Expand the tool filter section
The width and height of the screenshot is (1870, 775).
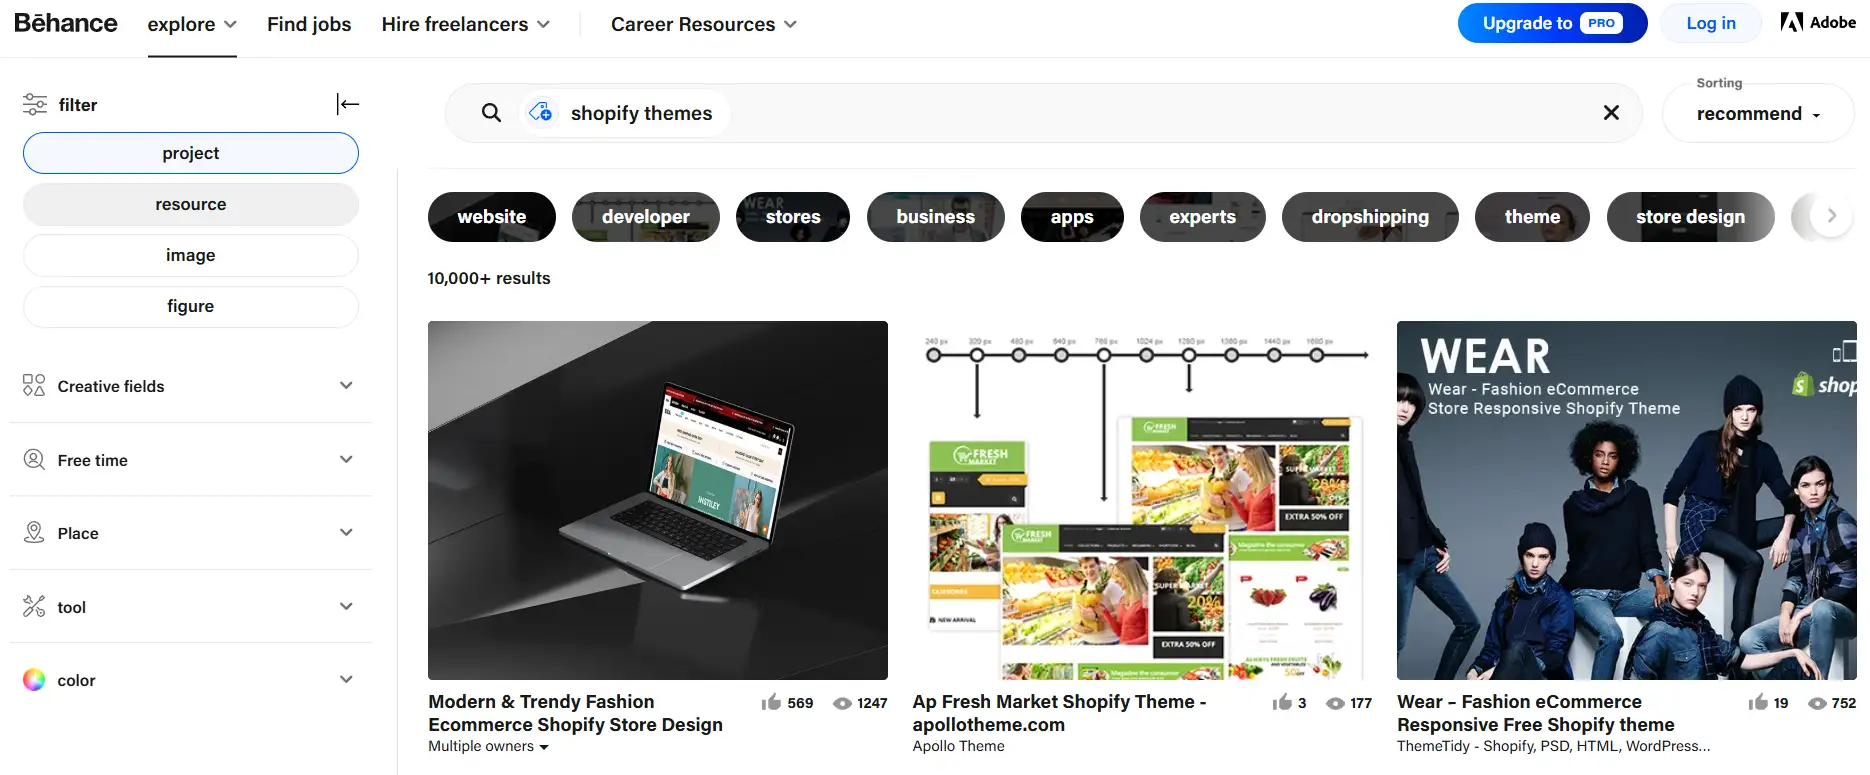pyautogui.click(x=190, y=607)
